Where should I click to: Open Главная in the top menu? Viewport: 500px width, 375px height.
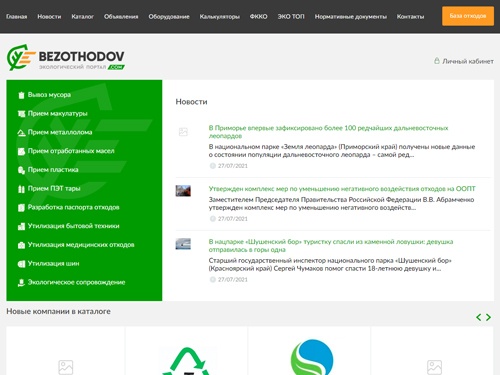pyautogui.click(x=17, y=16)
